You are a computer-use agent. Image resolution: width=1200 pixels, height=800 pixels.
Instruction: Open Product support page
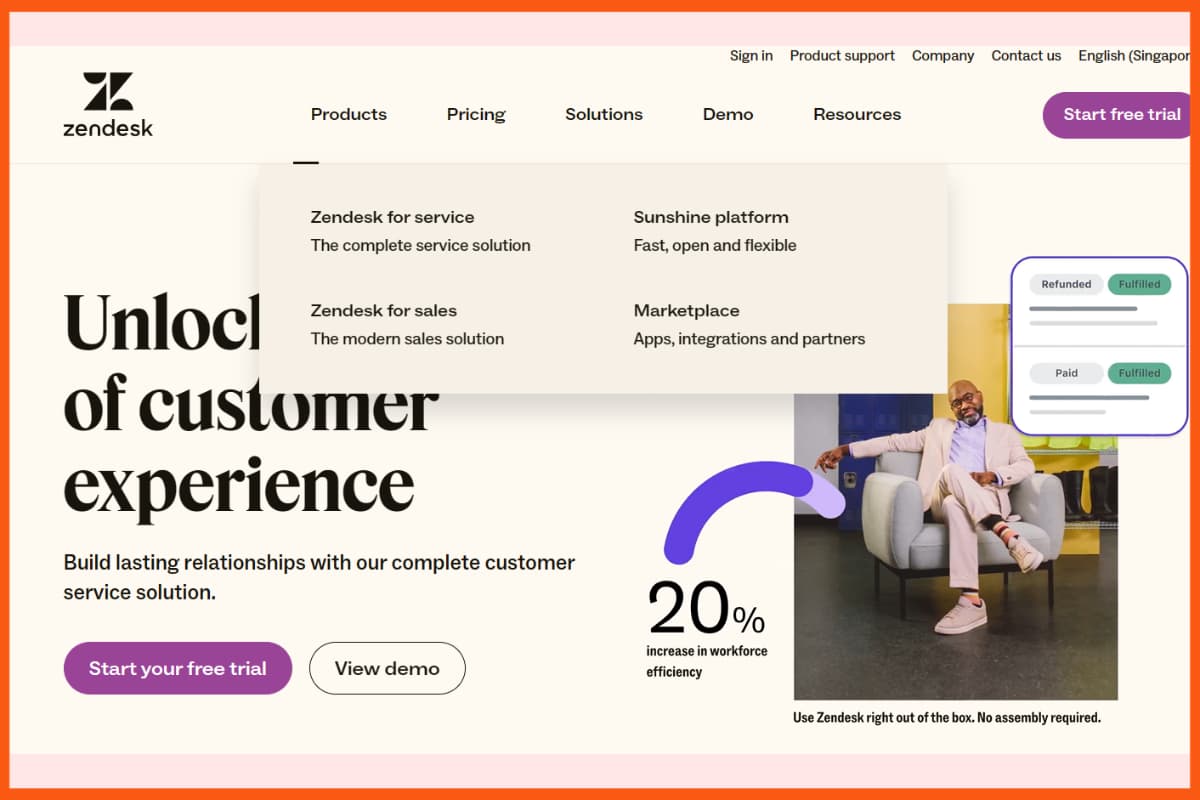click(x=842, y=56)
